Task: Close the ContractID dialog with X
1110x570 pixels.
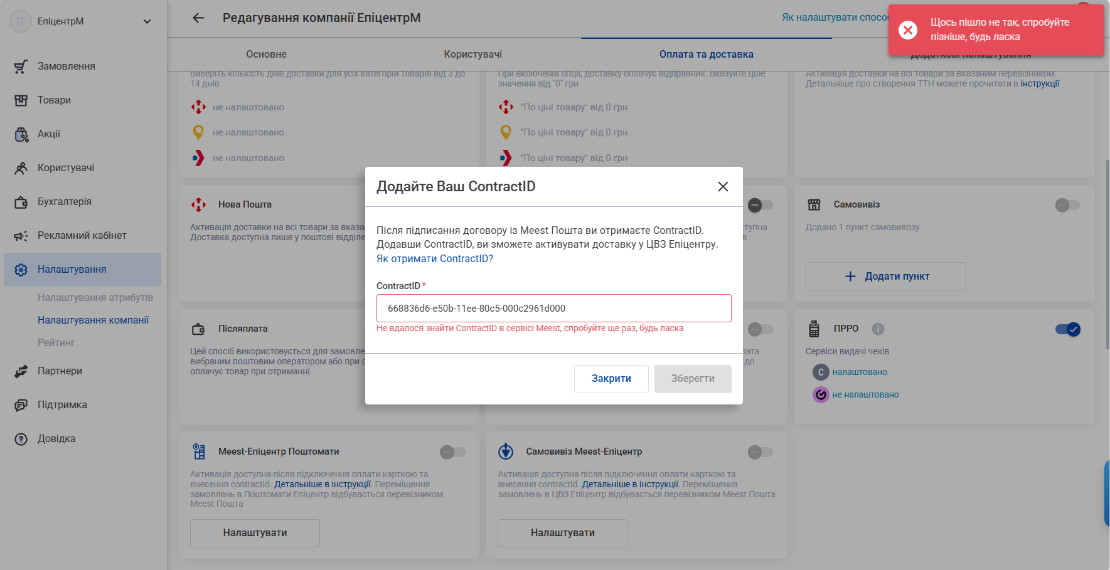Action: click(x=723, y=187)
